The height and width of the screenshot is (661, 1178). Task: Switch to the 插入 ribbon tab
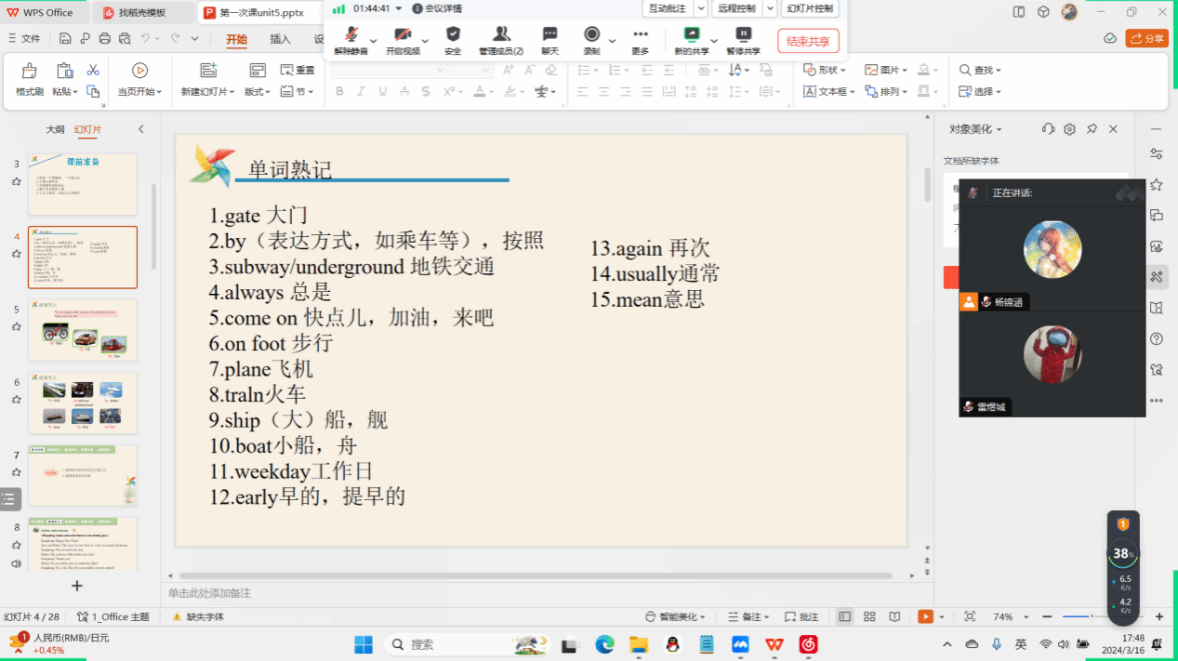click(280, 40)
